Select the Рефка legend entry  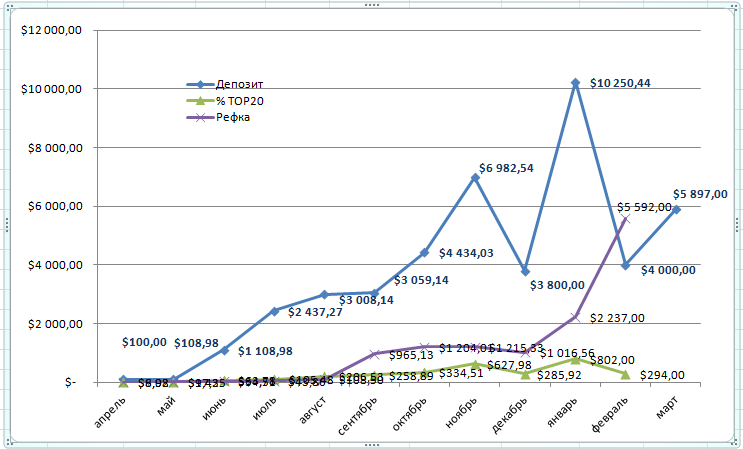click(x=218, y=117)
